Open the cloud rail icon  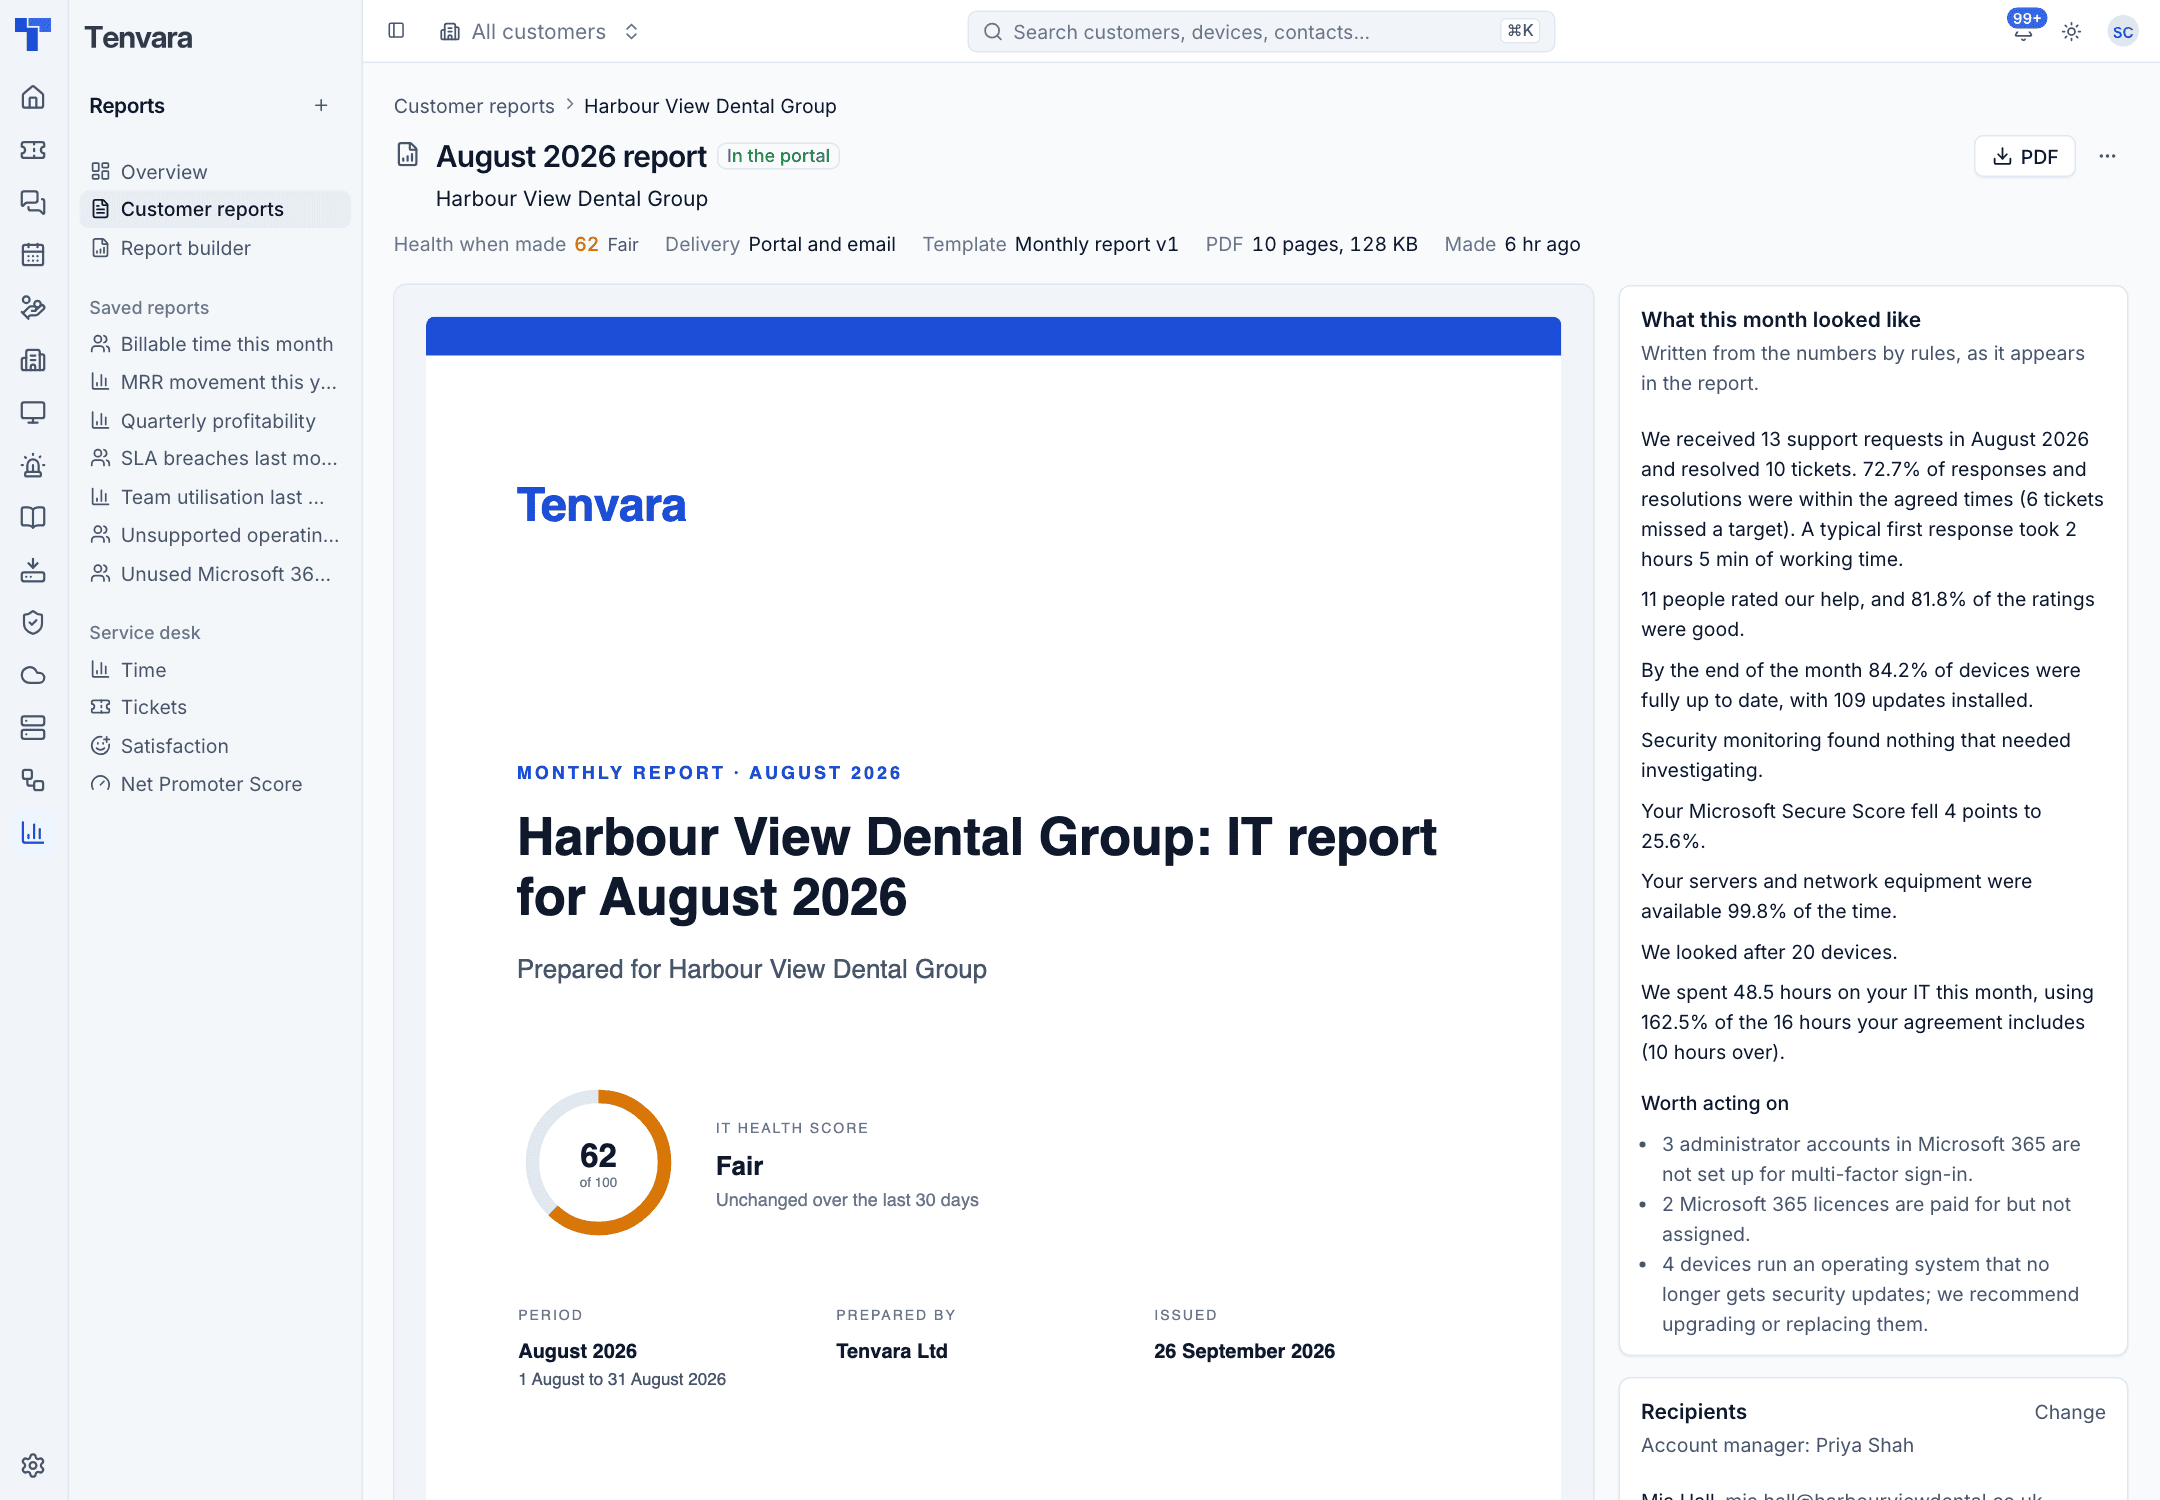pyautogui.click(x=33, y=675)
